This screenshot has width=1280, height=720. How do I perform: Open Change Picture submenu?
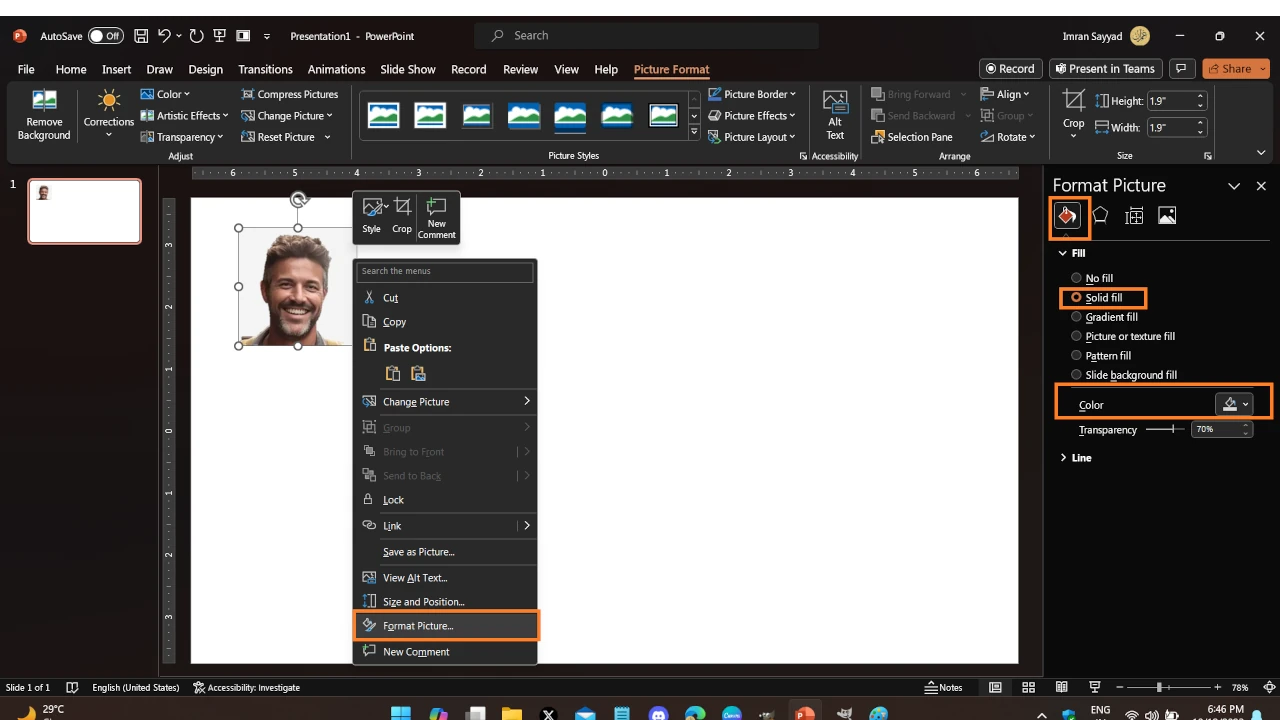click(445, 402)
